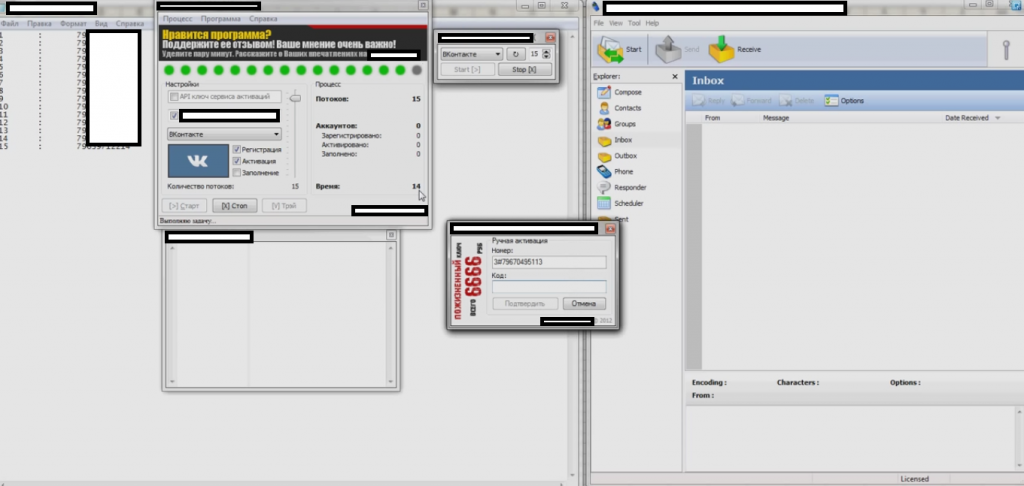Close the Explorer panel with the X

click(675, 76)
